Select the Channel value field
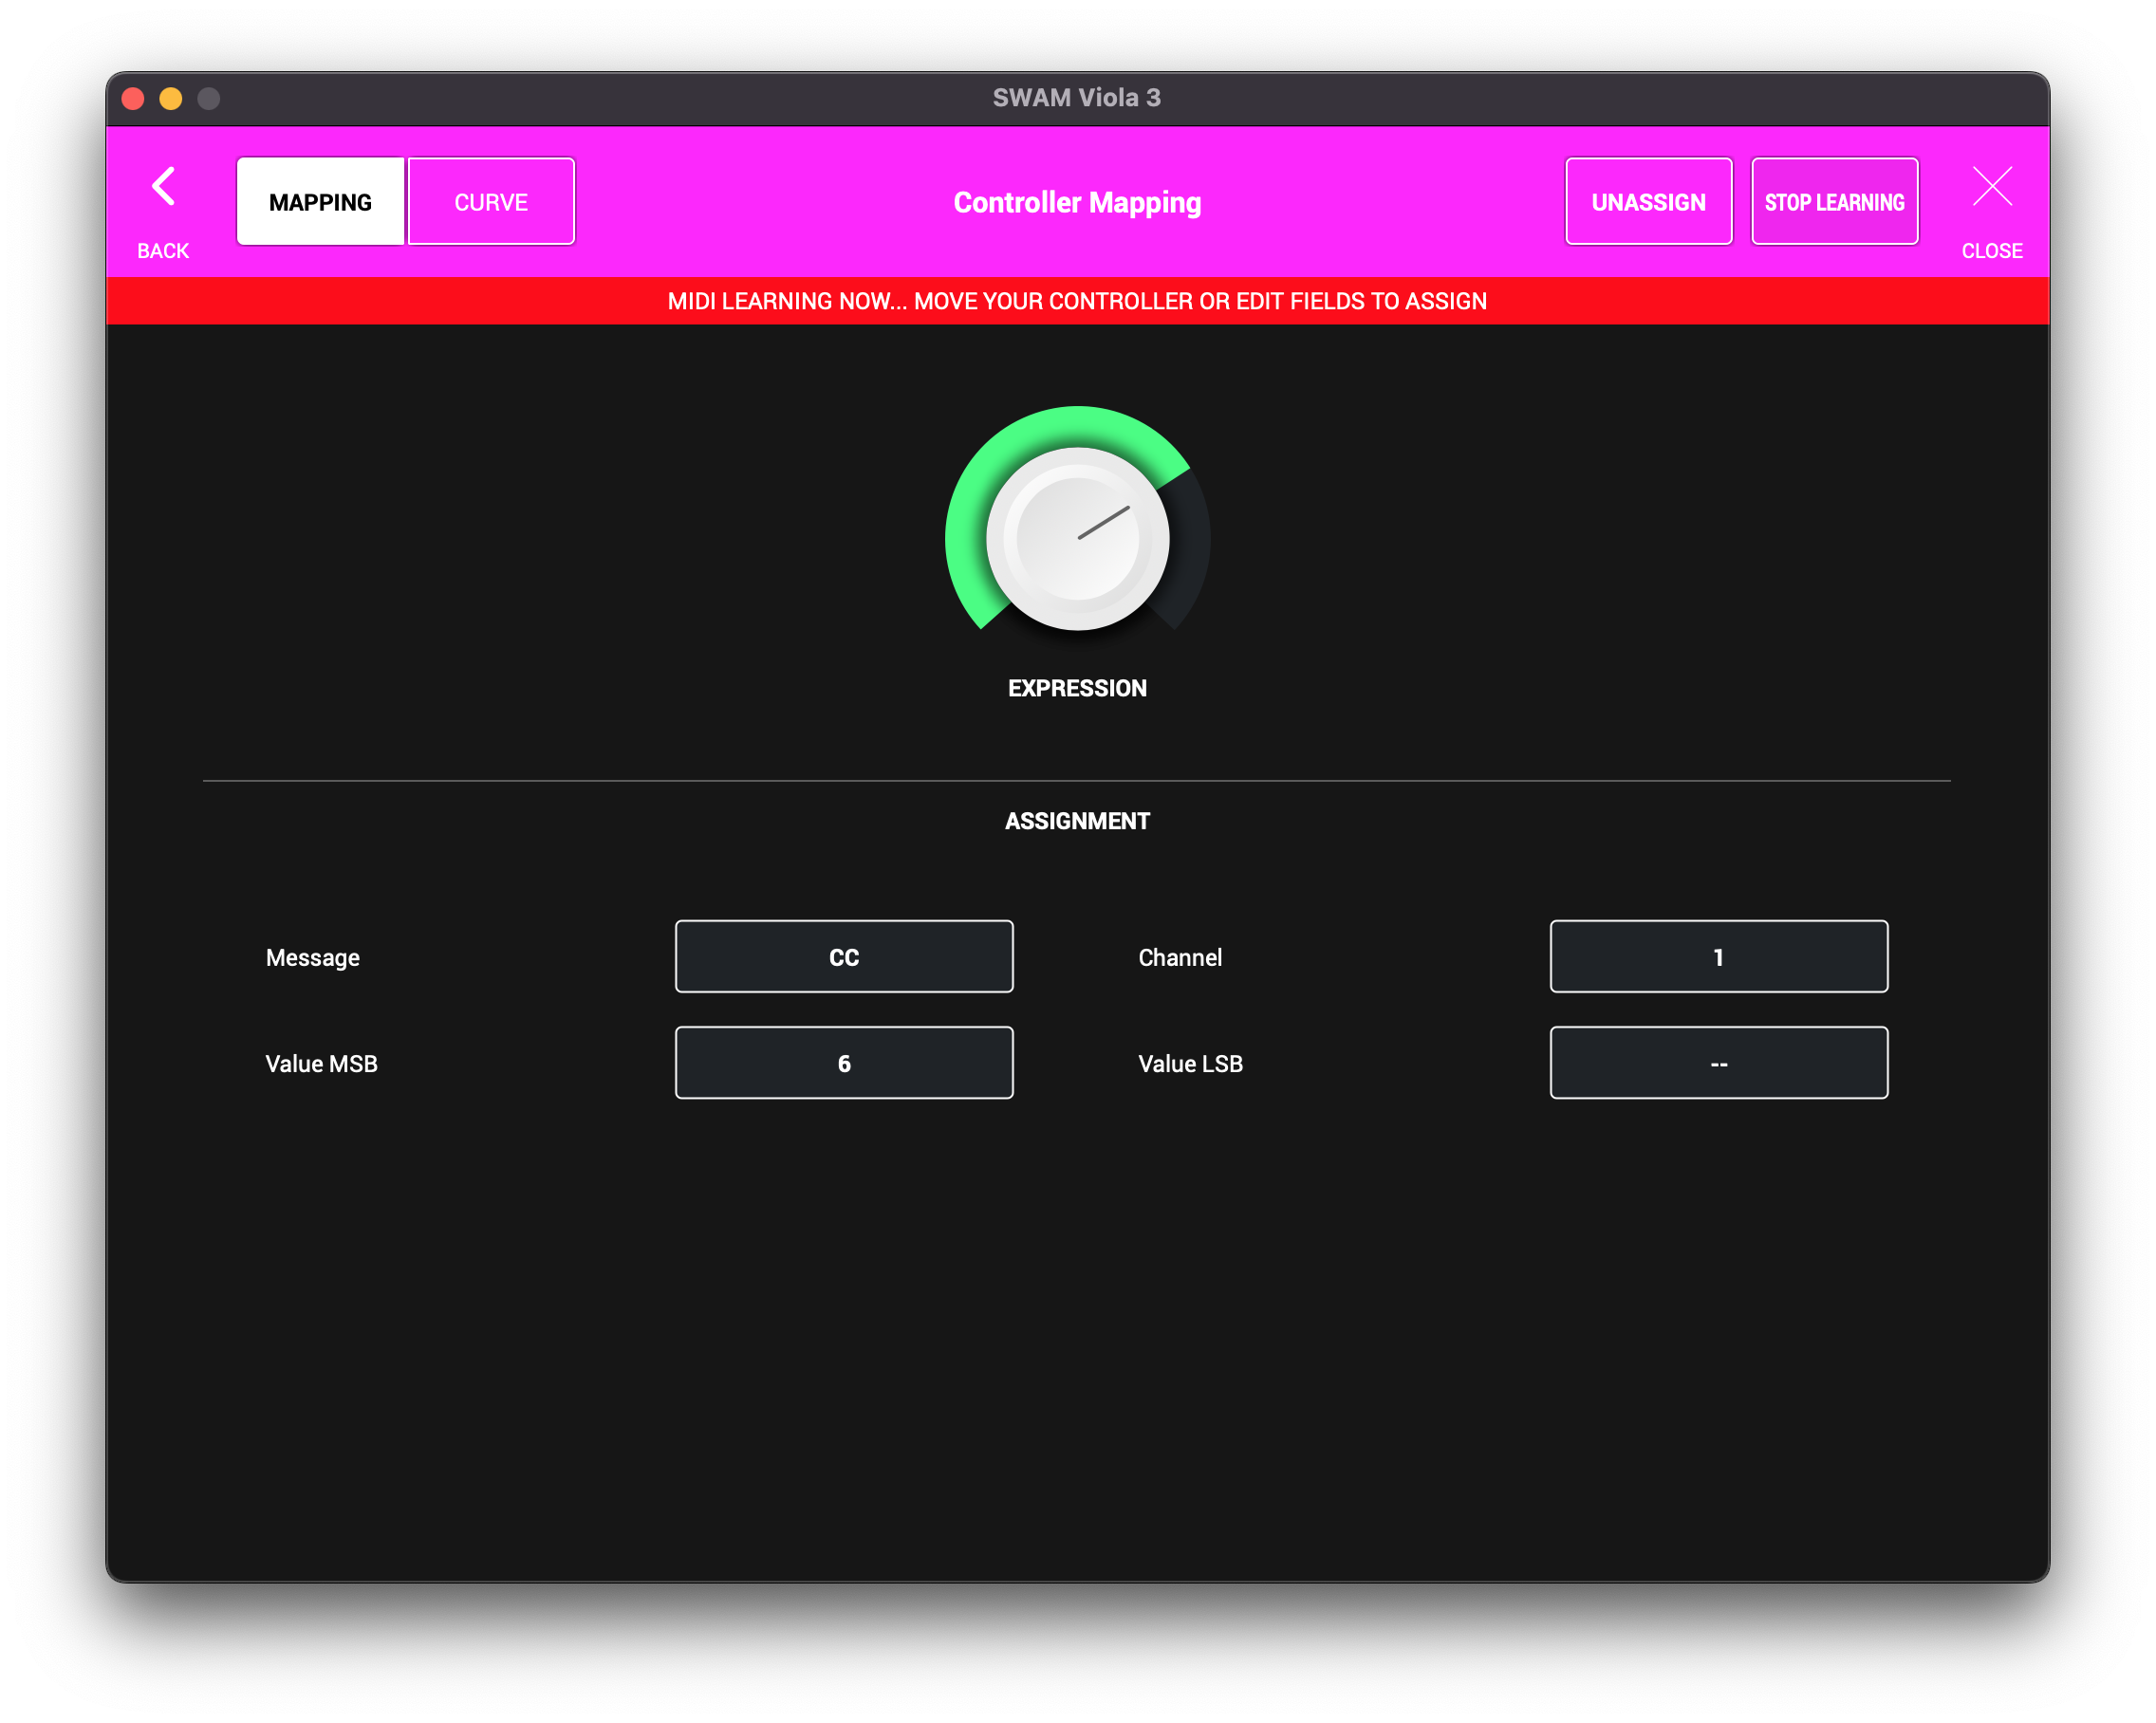2156x1723 pixels. pos(1718,957)
